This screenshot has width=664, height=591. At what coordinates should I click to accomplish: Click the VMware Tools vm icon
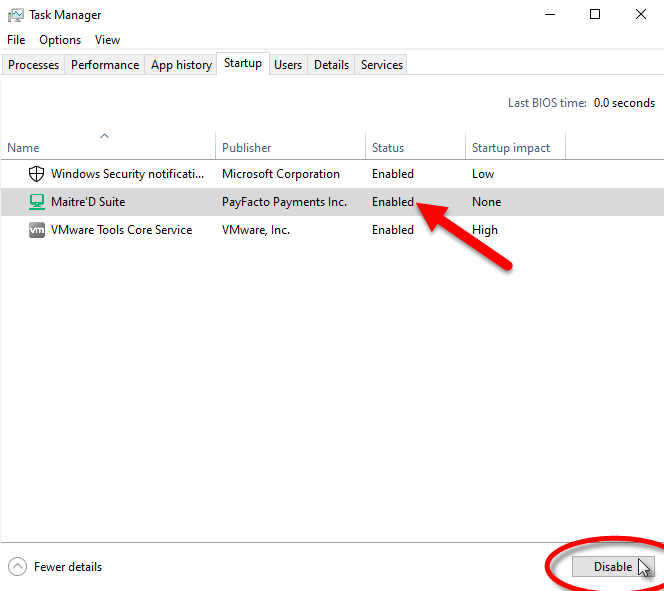[x=36, y=230]
